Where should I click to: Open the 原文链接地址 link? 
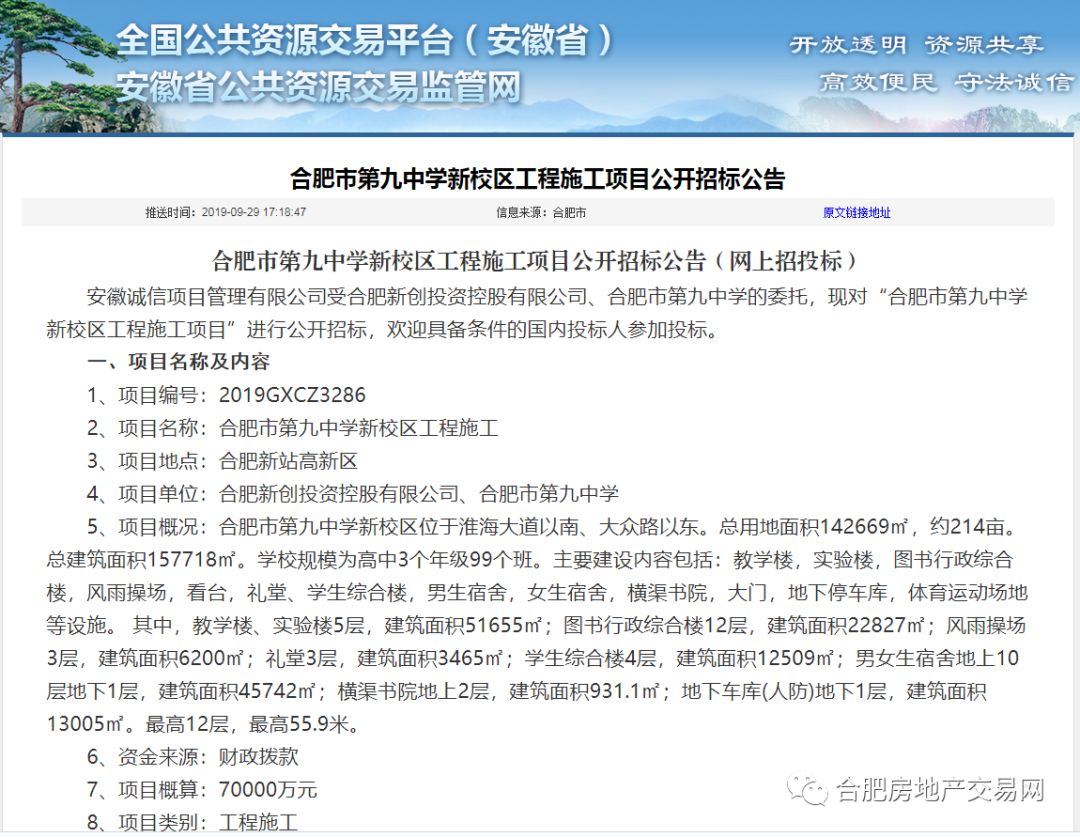(x=856, y=213)
